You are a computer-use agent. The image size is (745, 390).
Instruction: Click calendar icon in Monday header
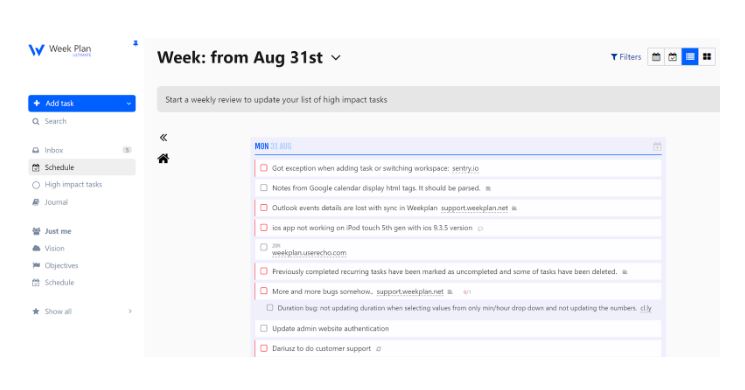click(x=657, y=146)
